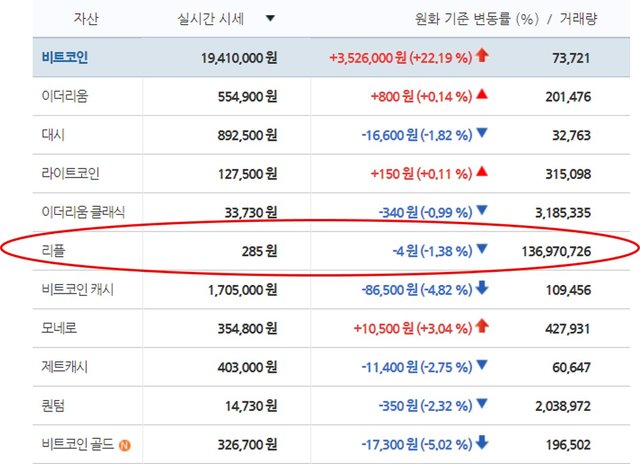Click the volume 3,185,335

point(563,213)
